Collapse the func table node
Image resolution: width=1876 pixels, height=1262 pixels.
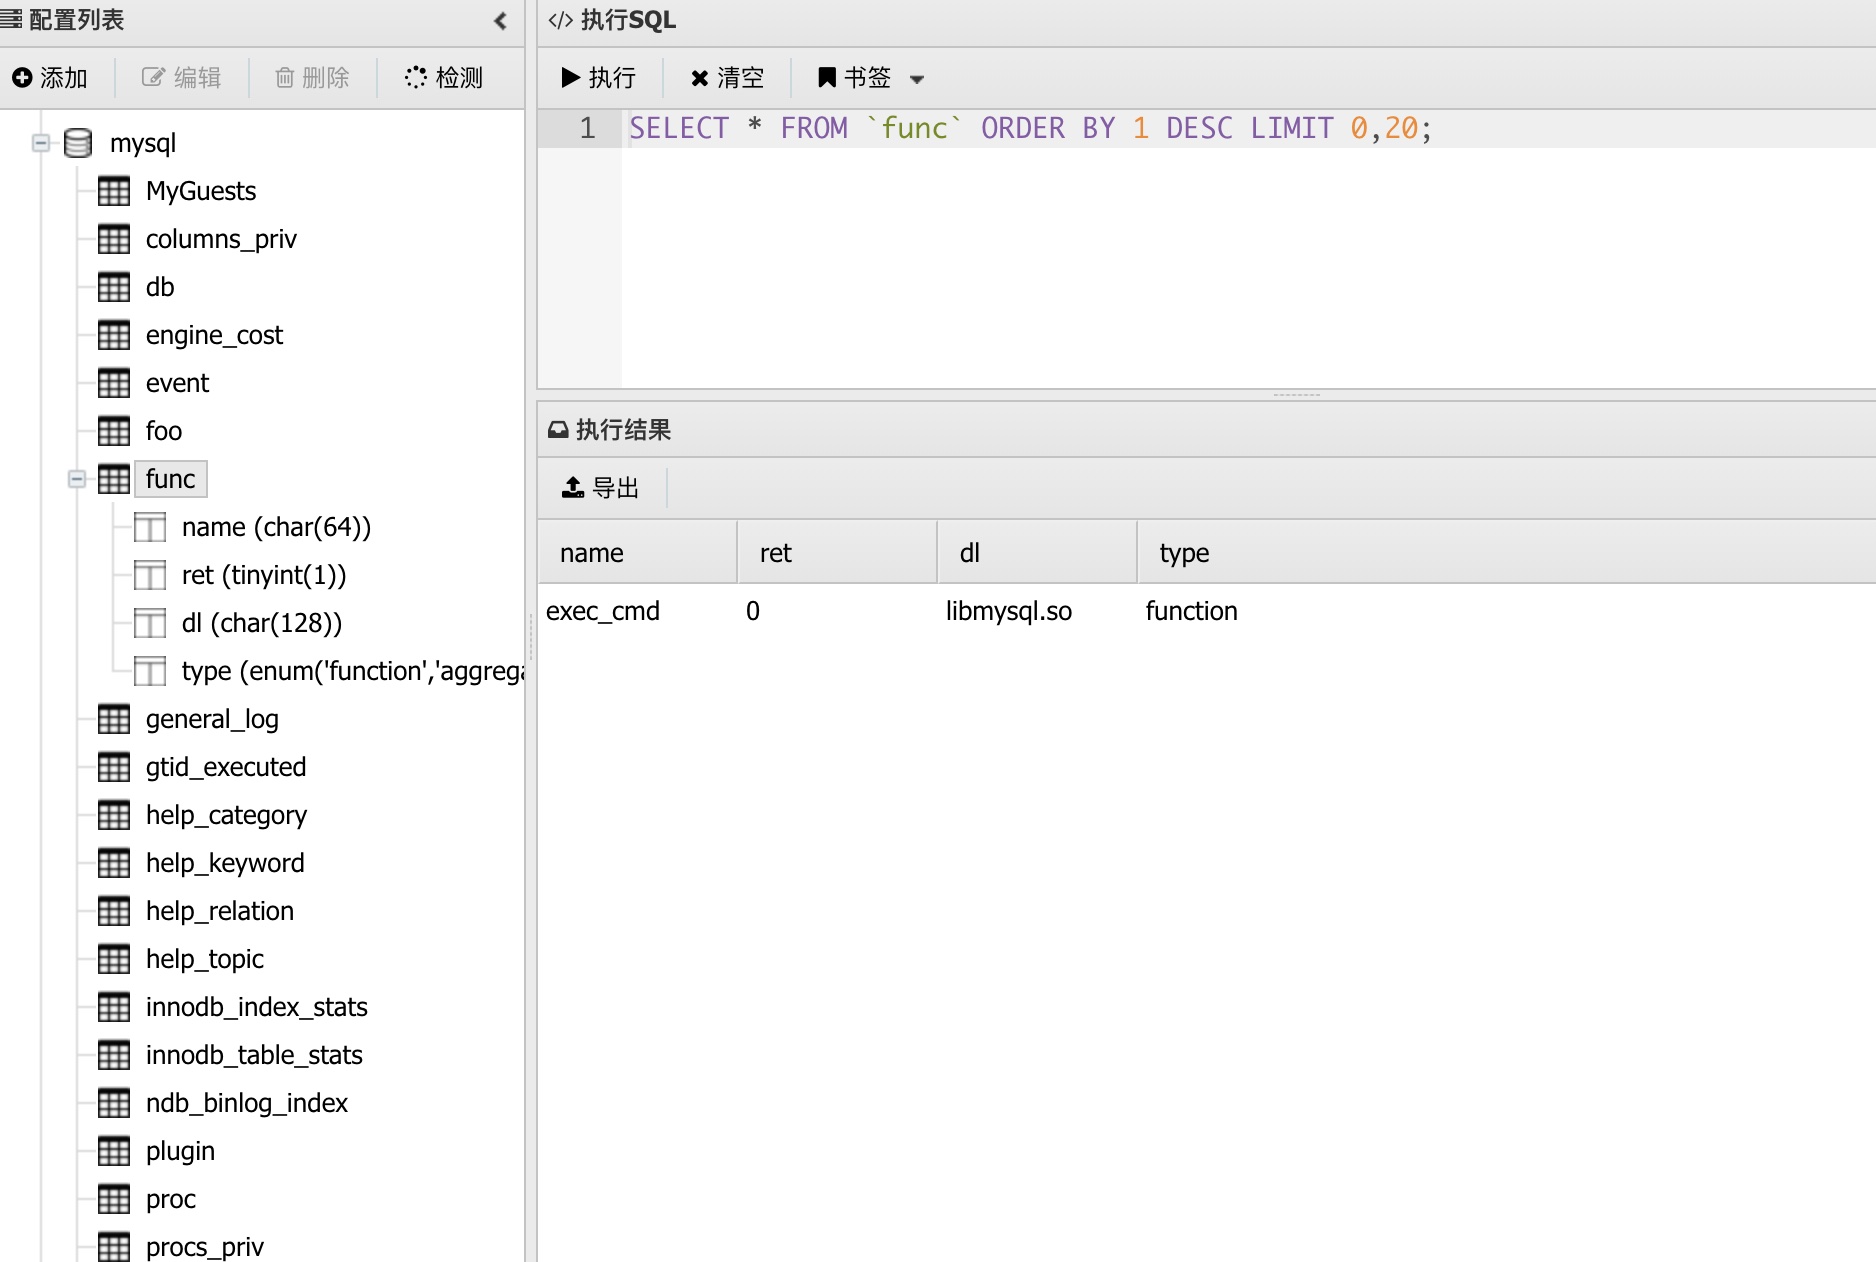[x=77, y=479]
